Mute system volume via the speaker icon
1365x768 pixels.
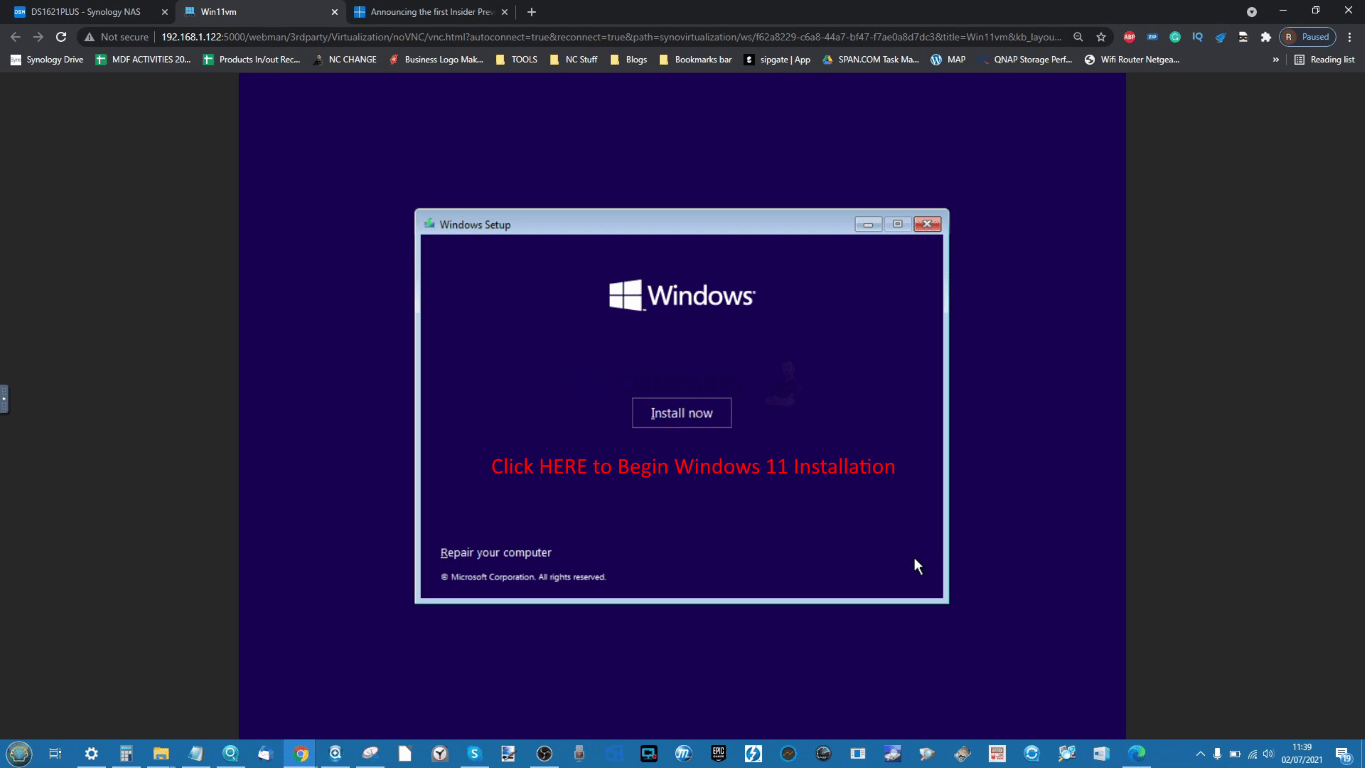[x=1266, y=753]
